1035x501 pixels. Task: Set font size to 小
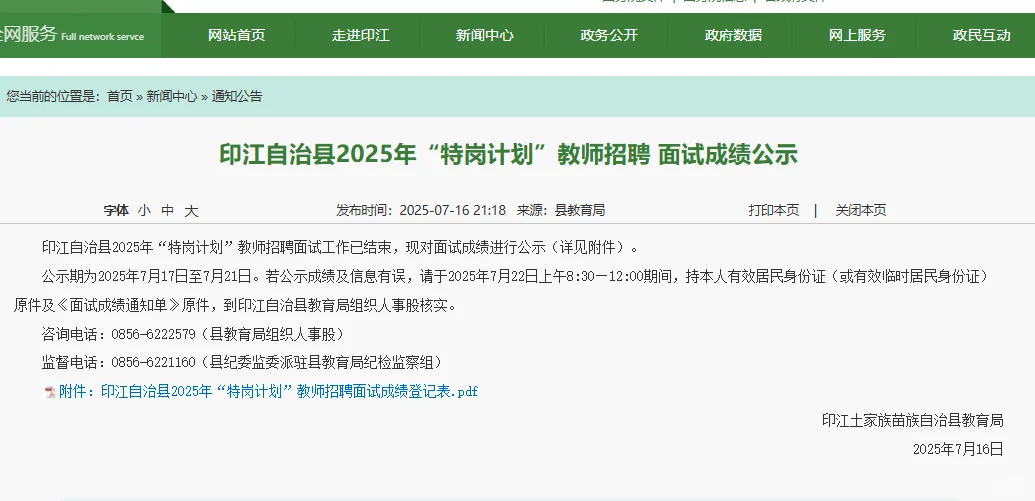coord(145,211)
